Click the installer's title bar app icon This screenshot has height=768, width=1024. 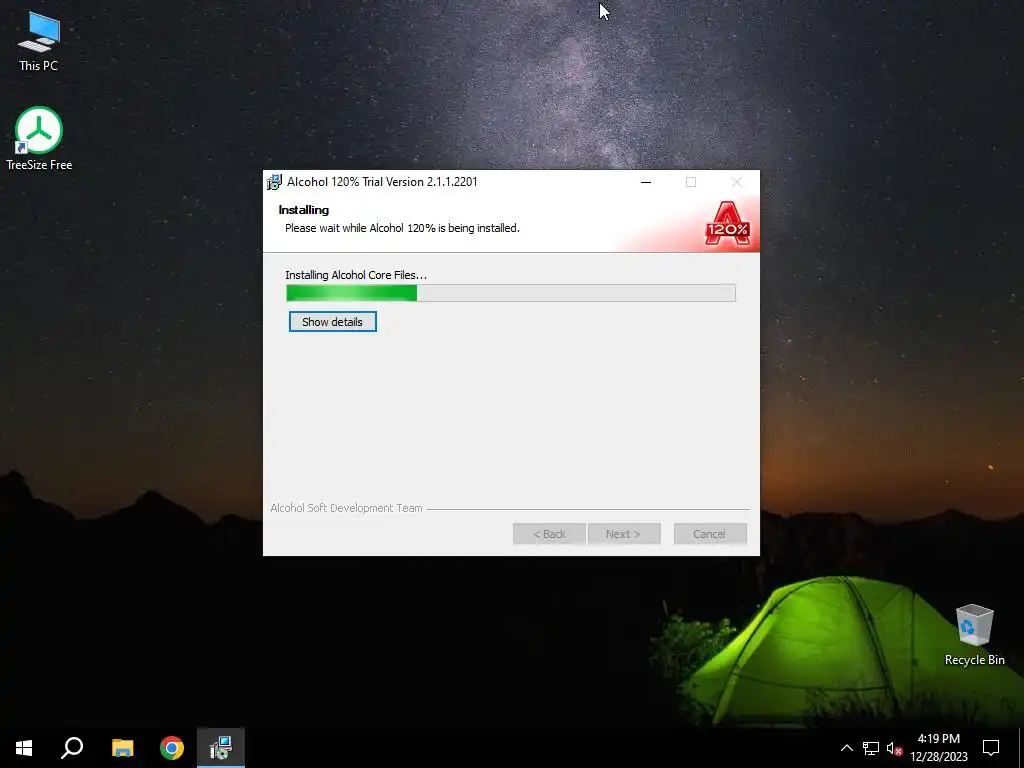click(274, 182)
